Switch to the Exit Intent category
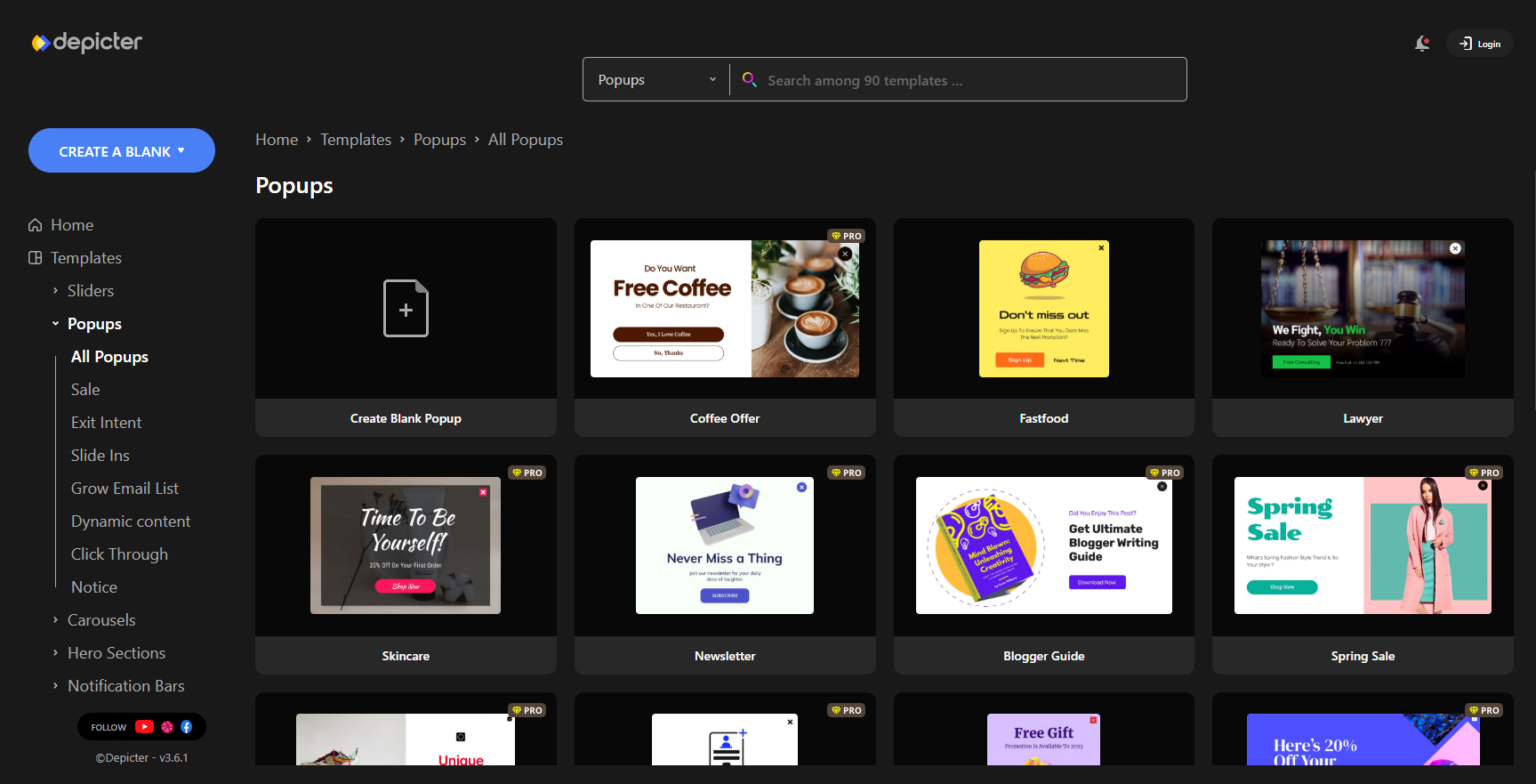The width and height of the screenshot is (1536, 784). click(105, 422)
